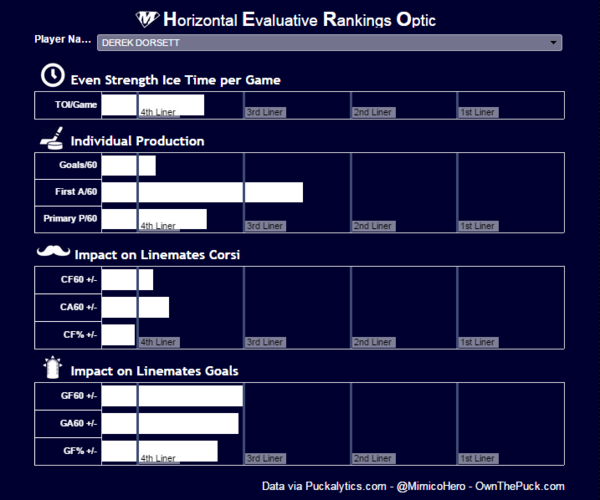Click the mustache icon for Linemates Corsi
The width and height of the screenshot is (600, 500).
coord(51,254)
